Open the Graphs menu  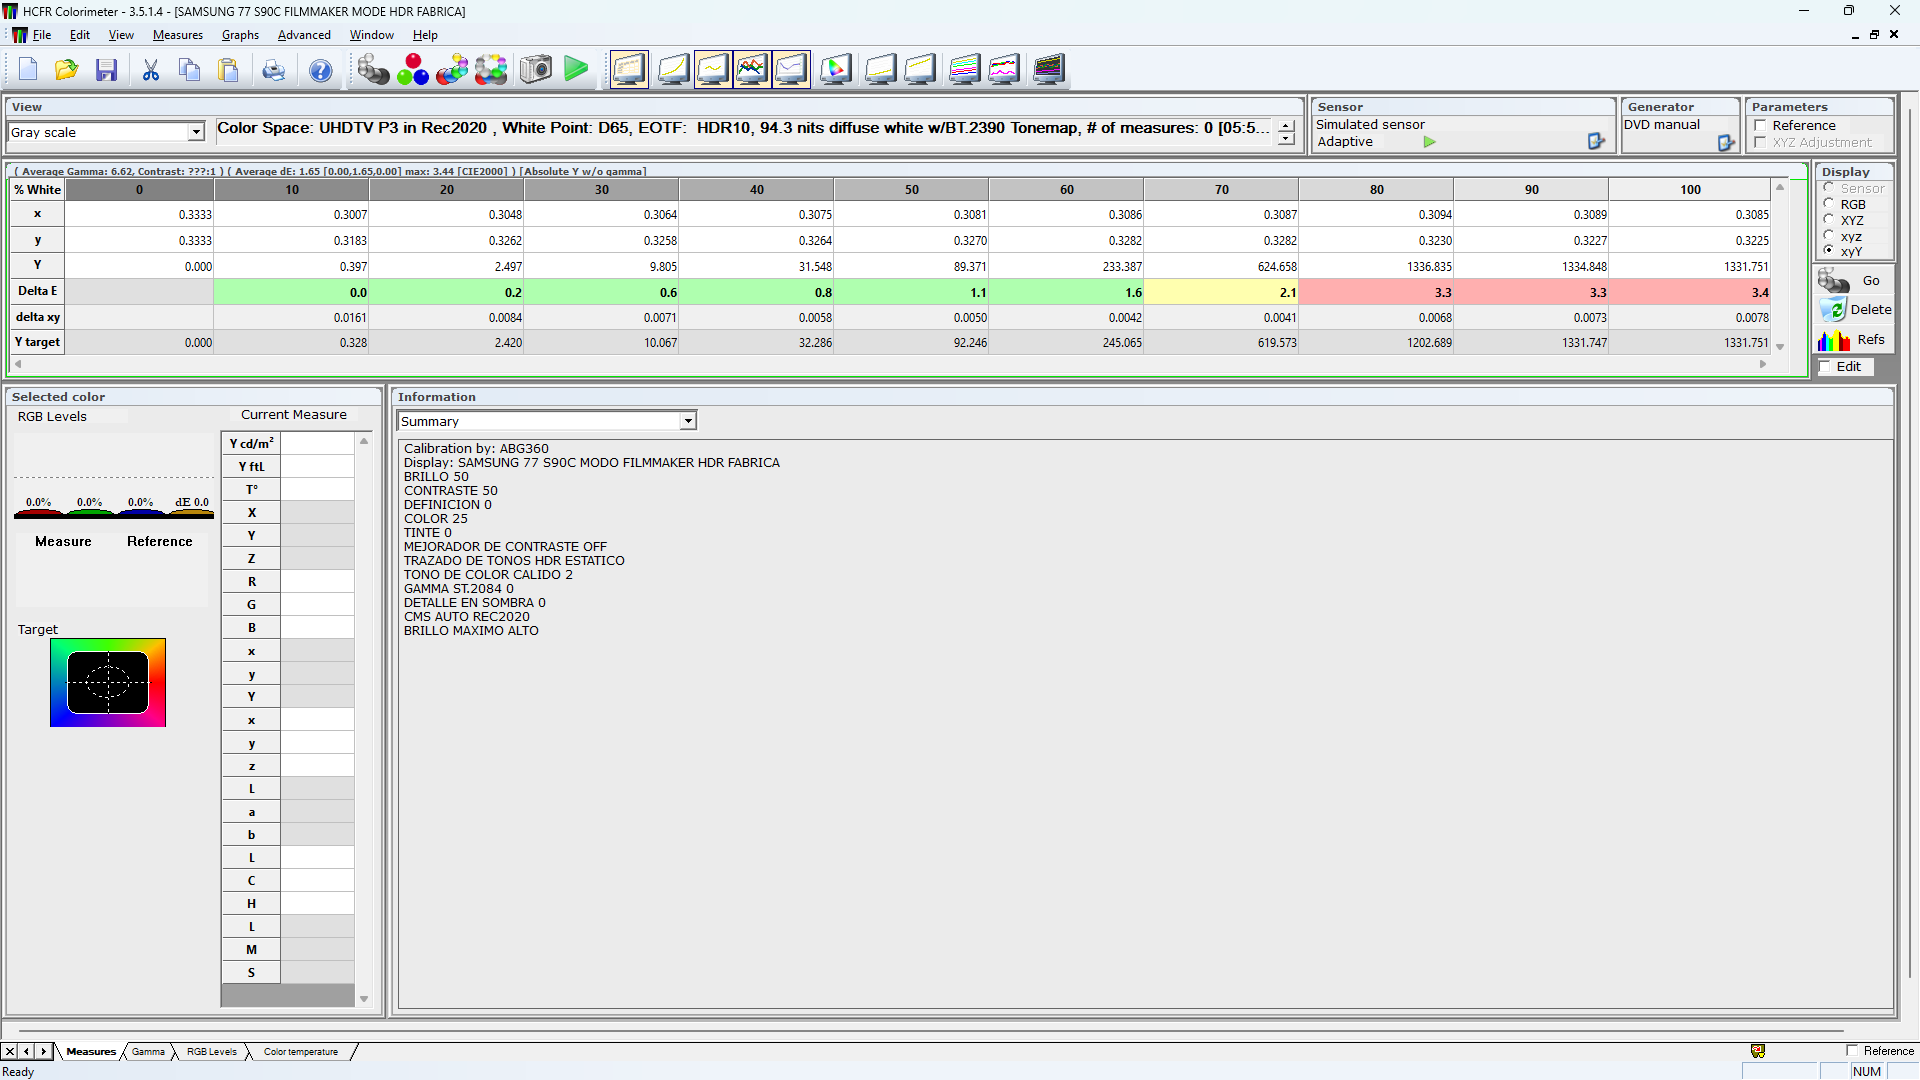click(240, 35)
